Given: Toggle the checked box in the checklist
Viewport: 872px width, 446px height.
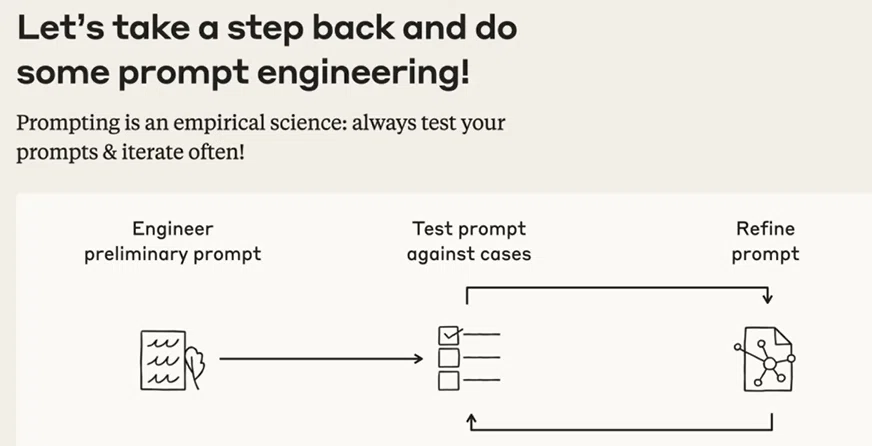Looking at the screenshot, I should click(x=449, y=335).
